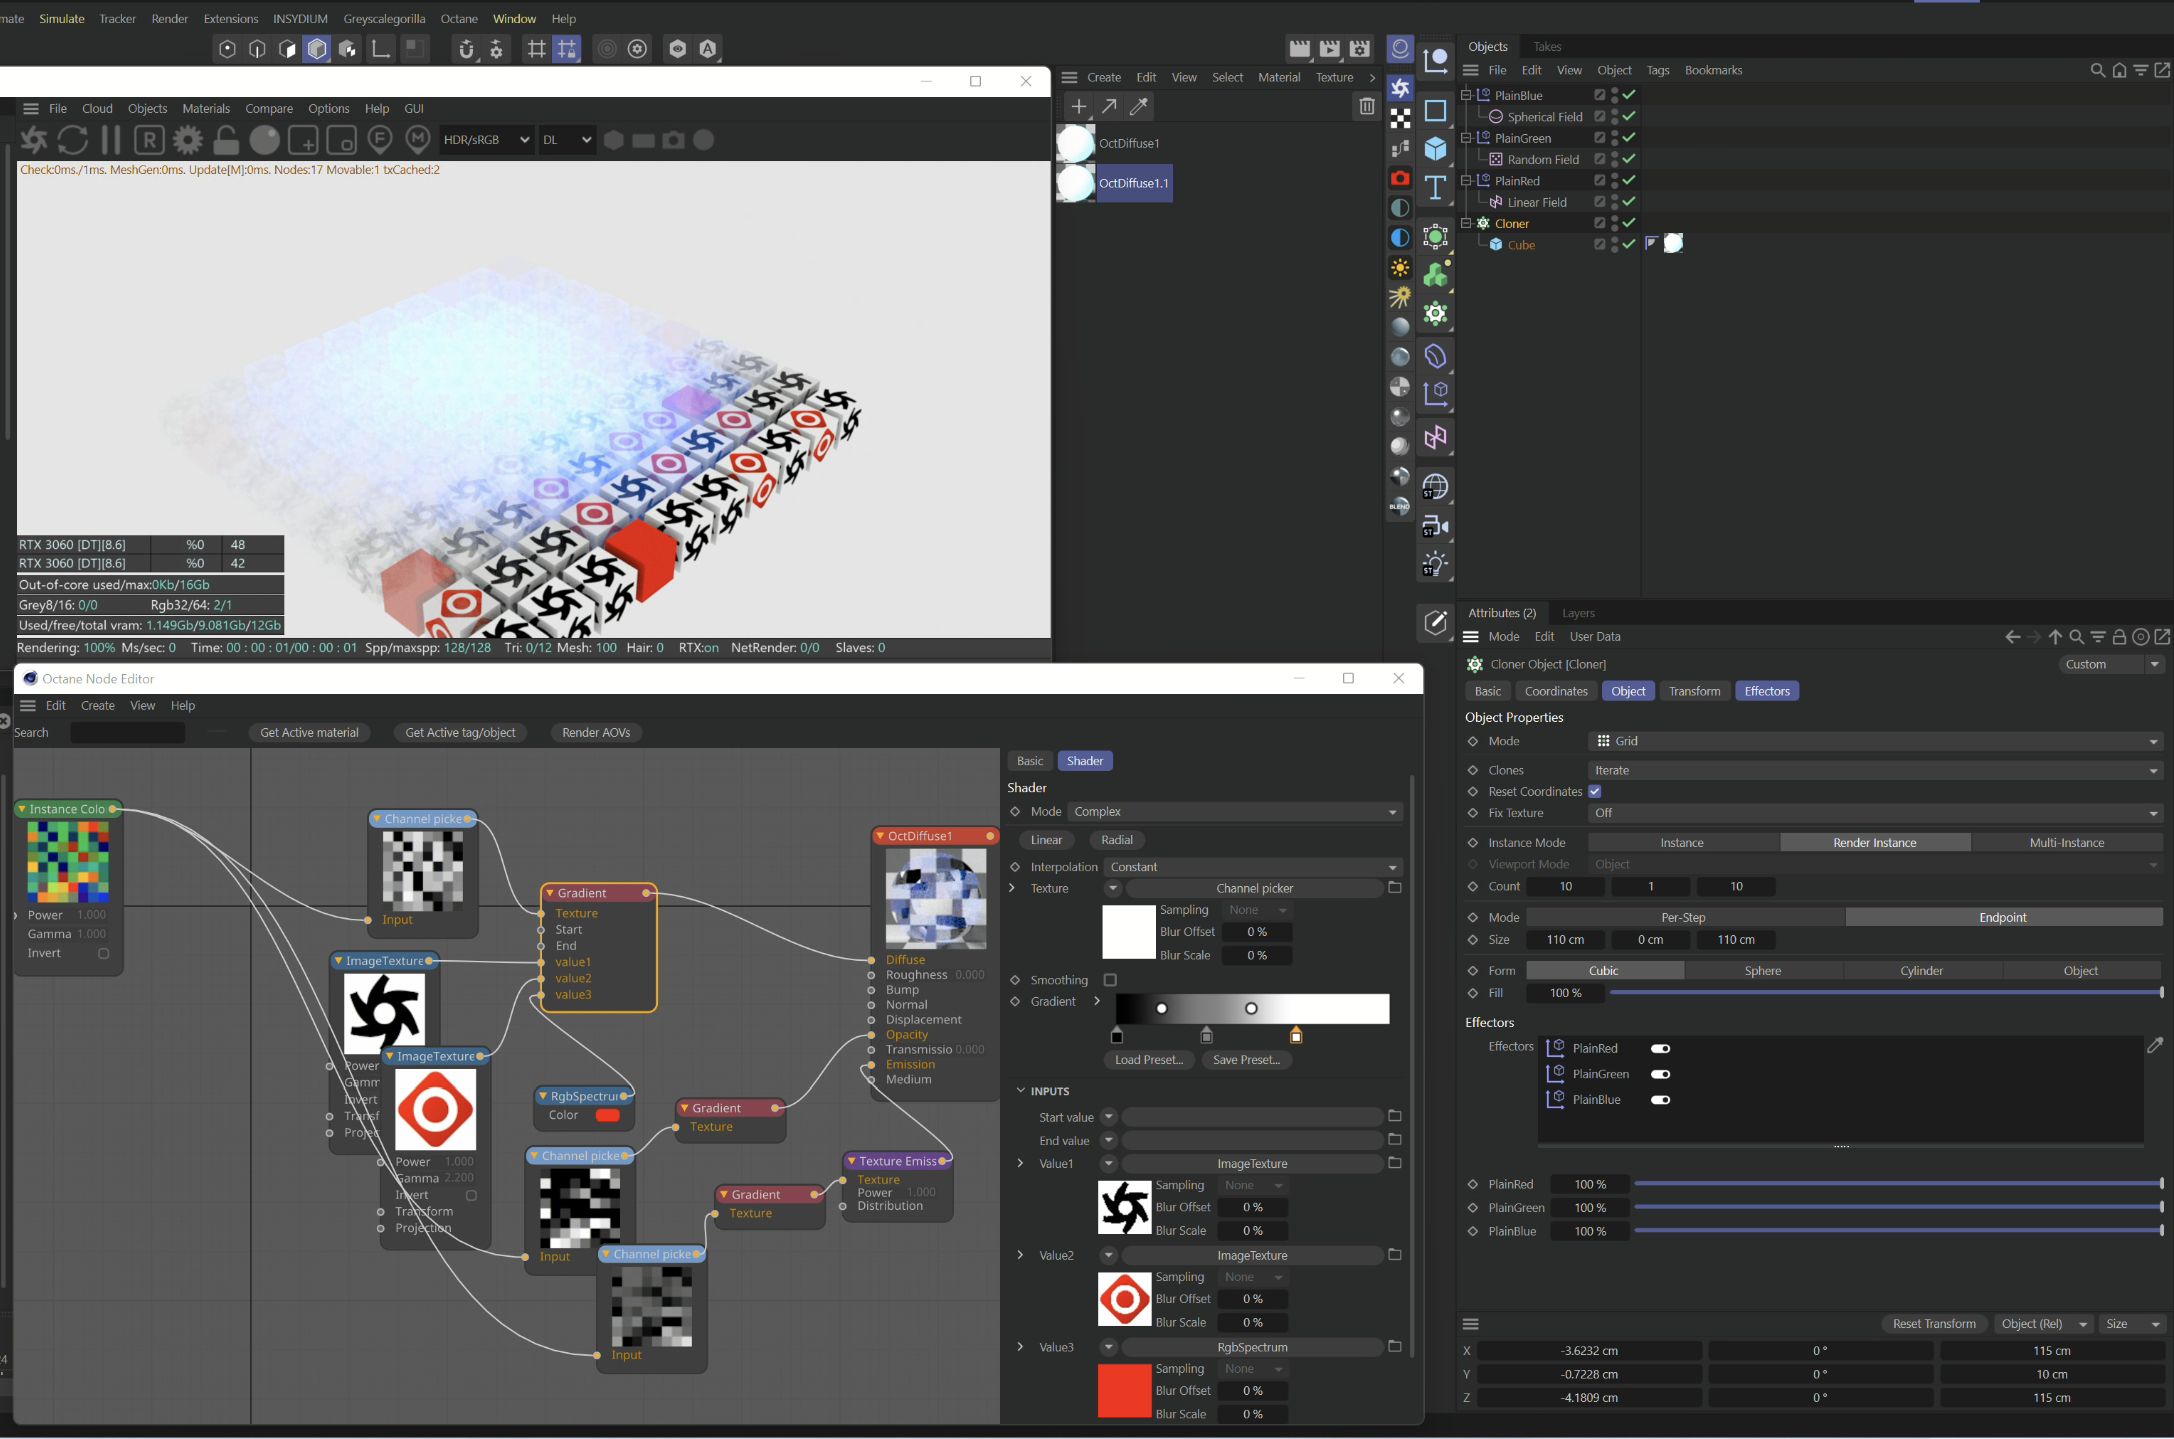Click the Load Preset button

(1148, 1060)
